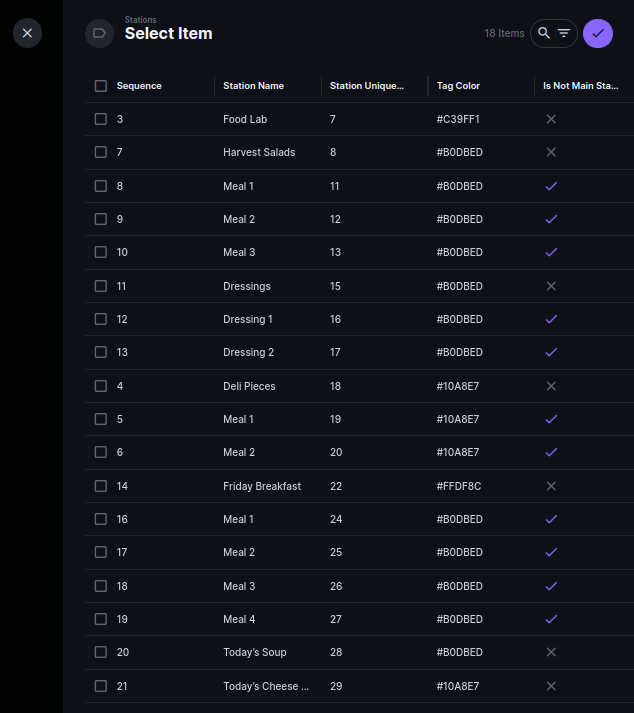Close the panel with X icon
Image resolution: width=634 pixels, height=713 pixels.
27,33
